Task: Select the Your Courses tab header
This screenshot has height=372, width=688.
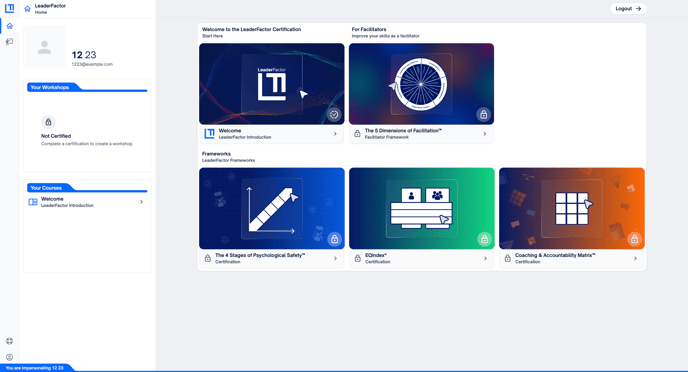Action: tap(46, 188)
